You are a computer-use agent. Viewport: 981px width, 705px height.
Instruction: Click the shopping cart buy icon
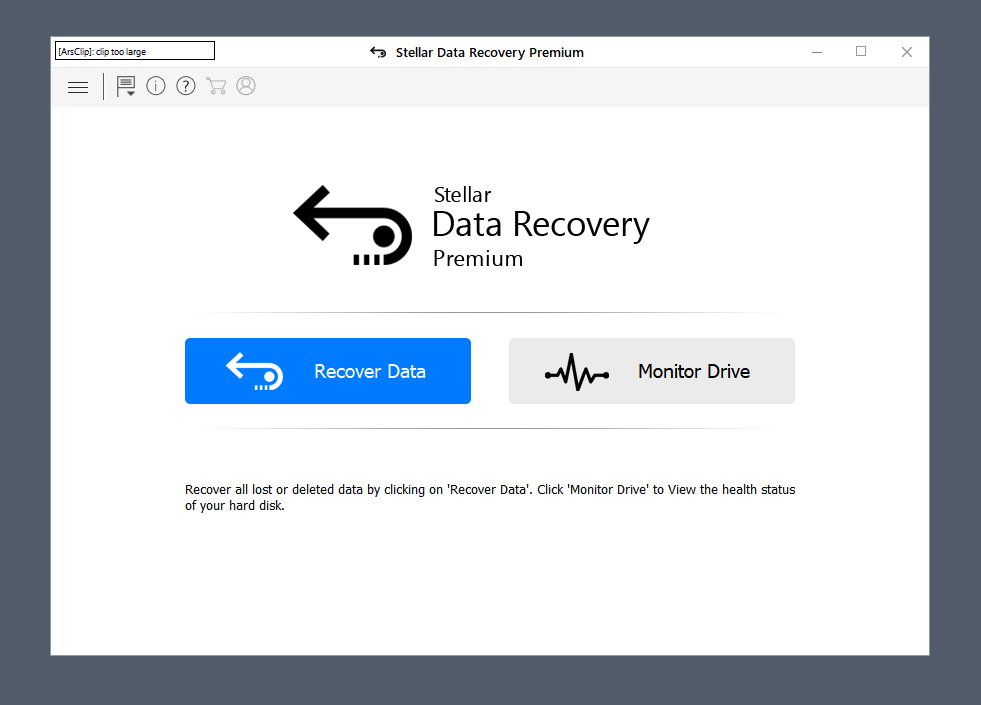[216, 86]
